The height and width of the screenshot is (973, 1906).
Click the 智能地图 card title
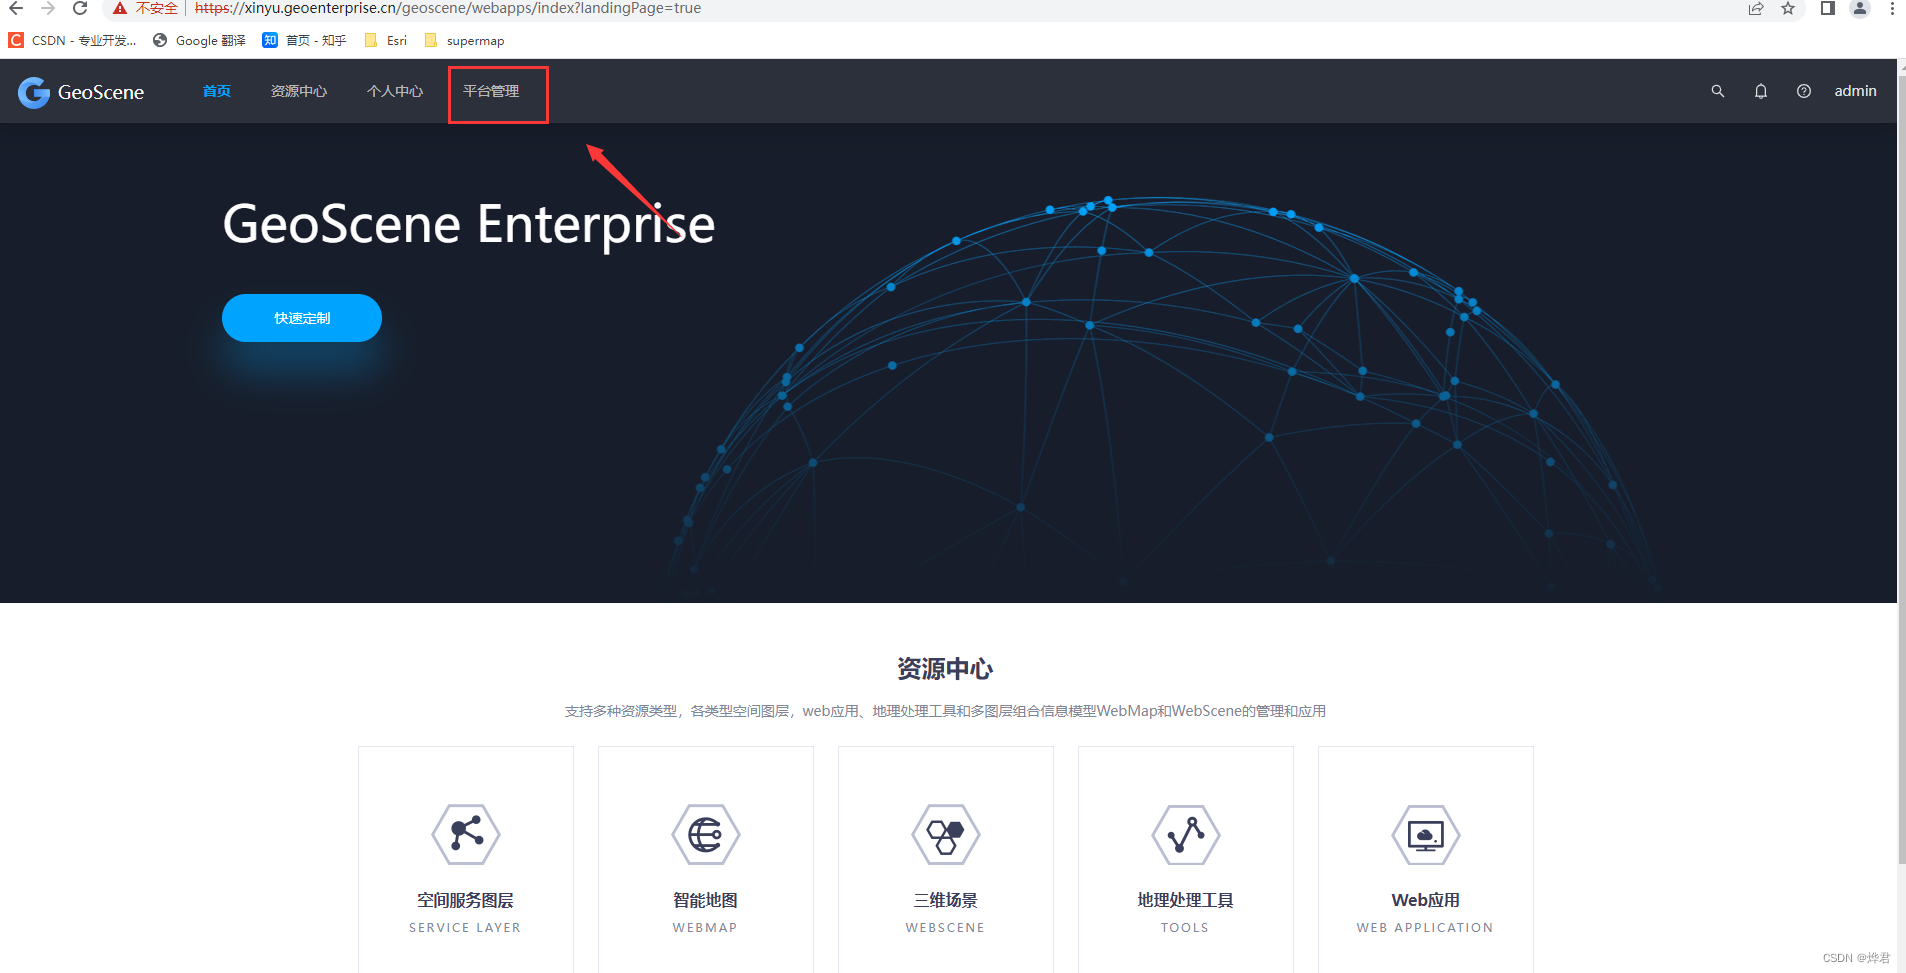coord(706,900)
